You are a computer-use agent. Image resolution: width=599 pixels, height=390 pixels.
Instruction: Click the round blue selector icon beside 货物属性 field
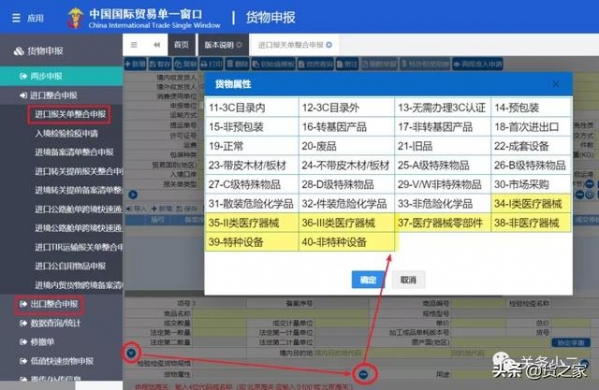pyautogui.click(x=363, y=374)
